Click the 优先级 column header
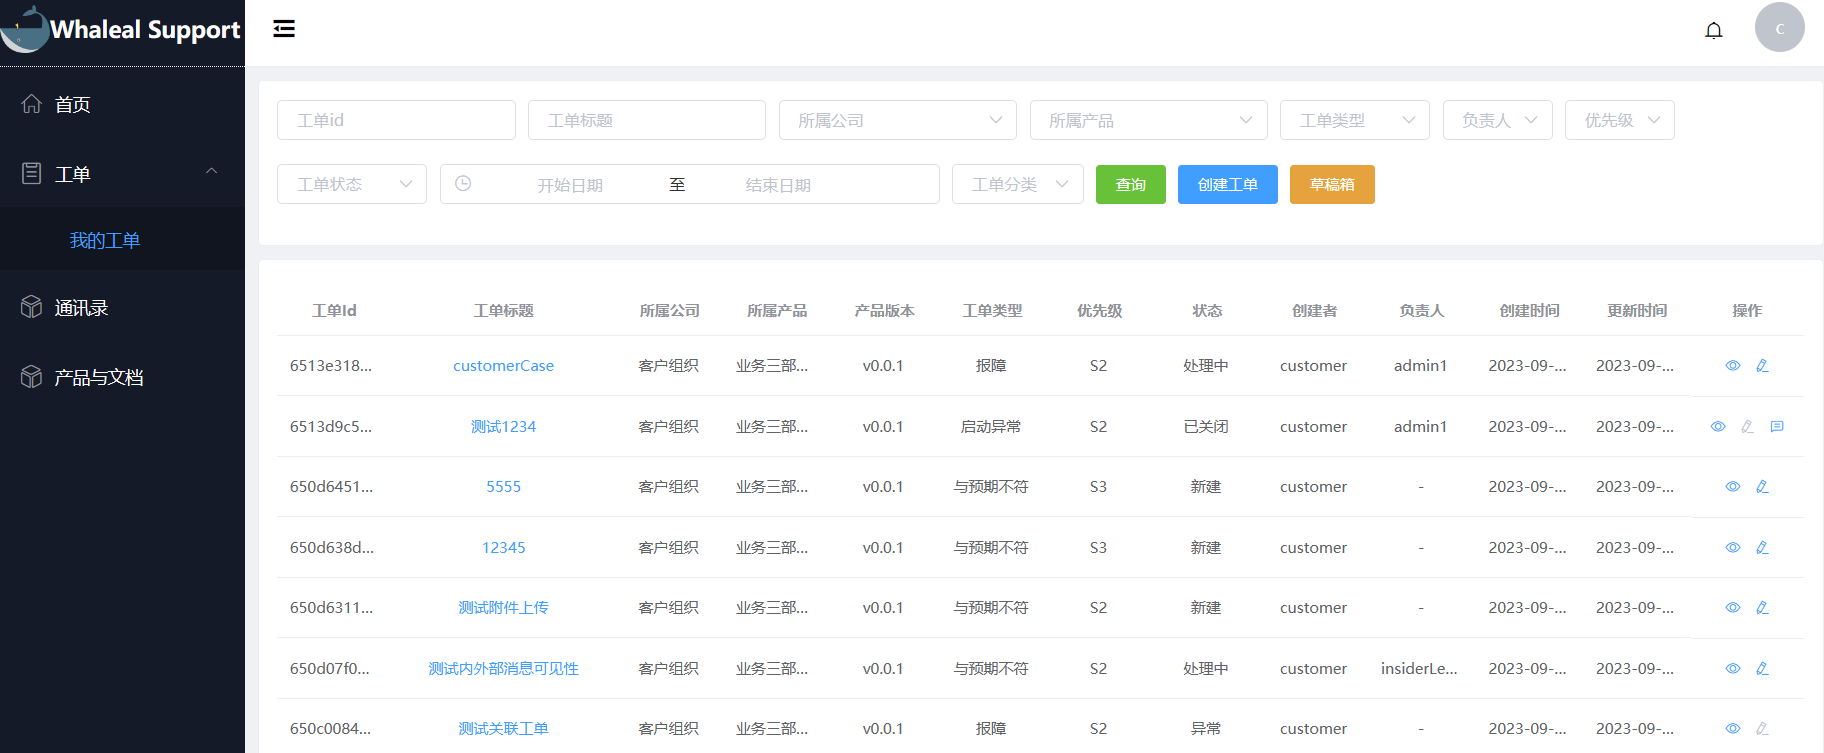Image resolution: width=1824 pixels, height=753 pixels. (1099, 311)
